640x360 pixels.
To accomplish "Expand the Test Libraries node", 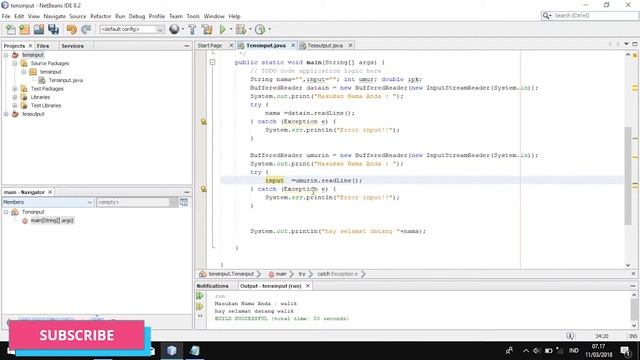I will 15,105.
